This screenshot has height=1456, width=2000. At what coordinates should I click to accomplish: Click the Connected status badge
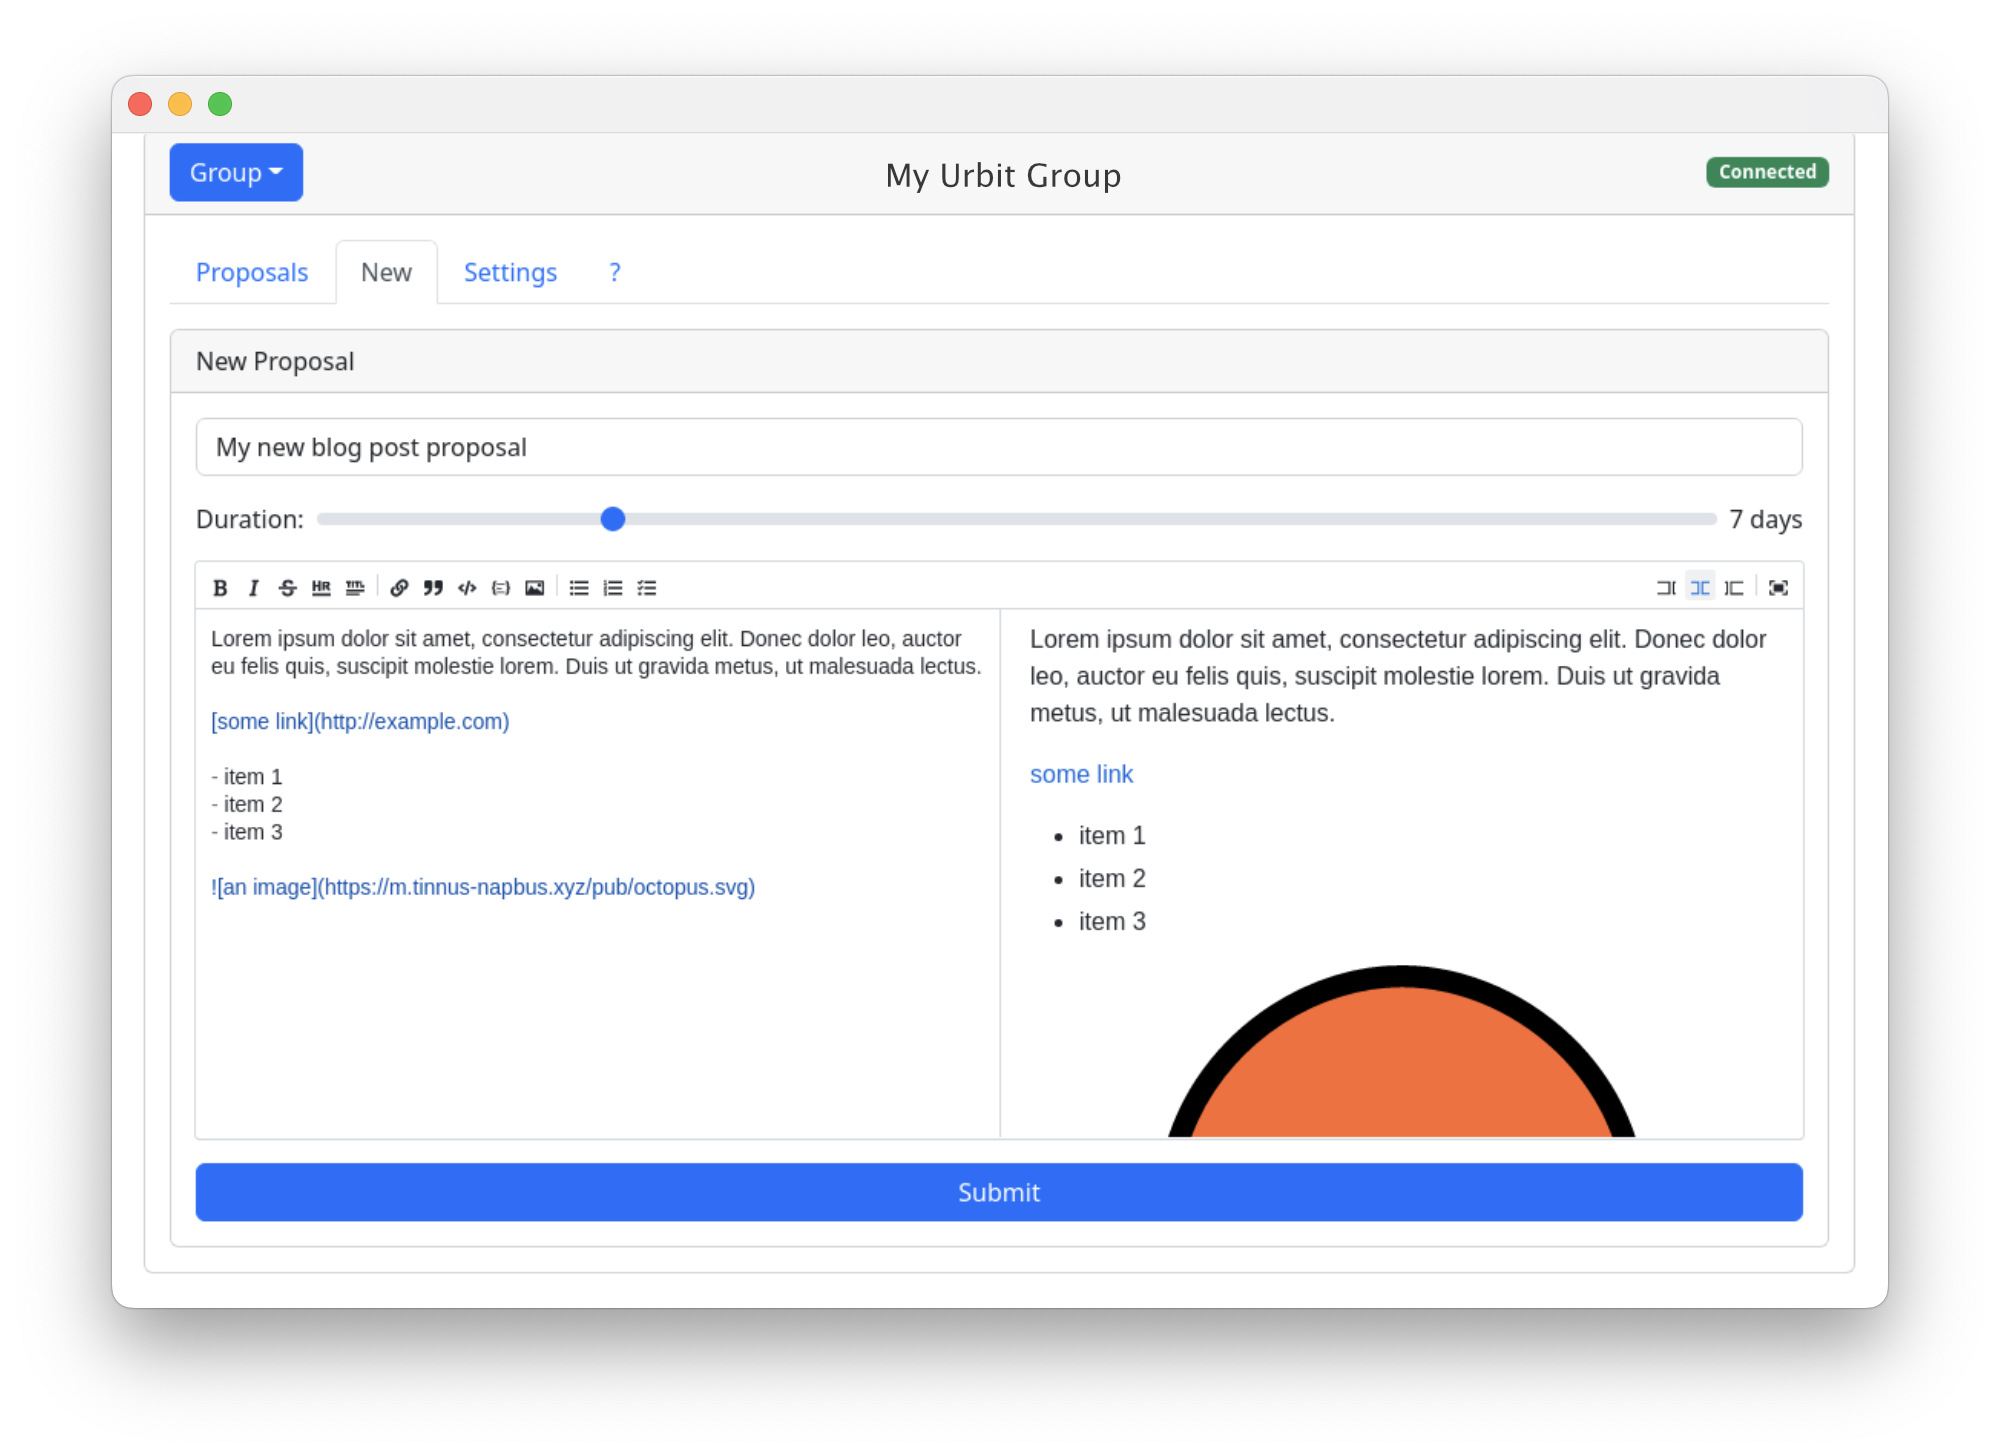coord(1767,172)
